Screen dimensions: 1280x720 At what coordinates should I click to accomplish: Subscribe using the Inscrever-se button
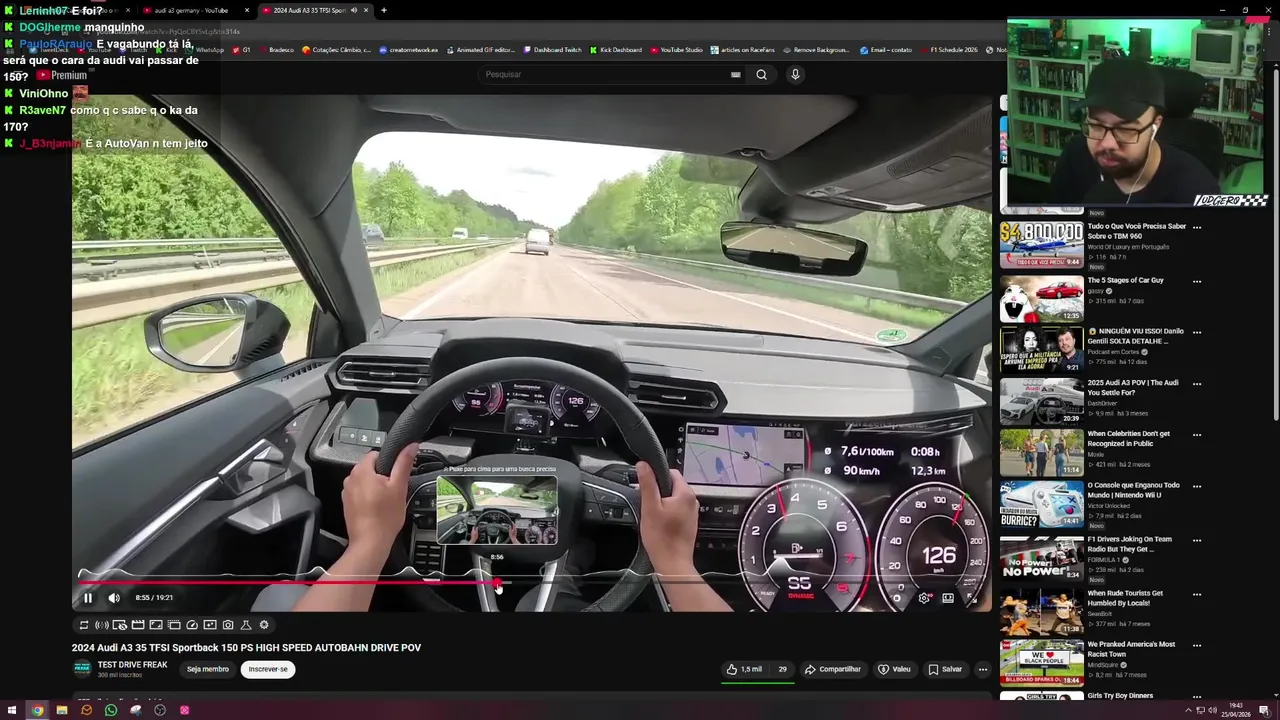(x=268, y=669)
